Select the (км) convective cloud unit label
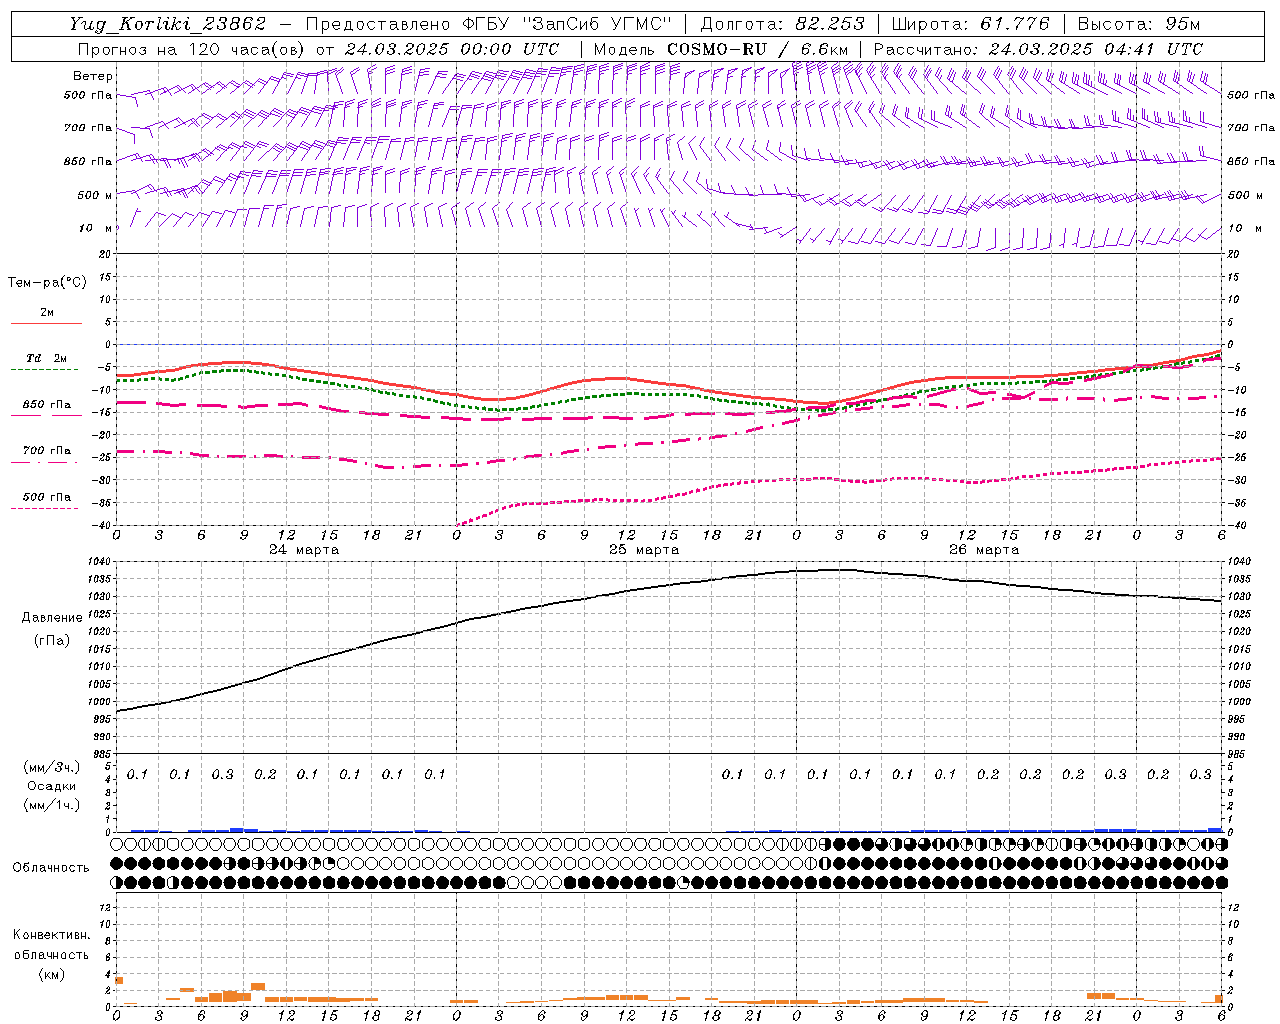 51,974
